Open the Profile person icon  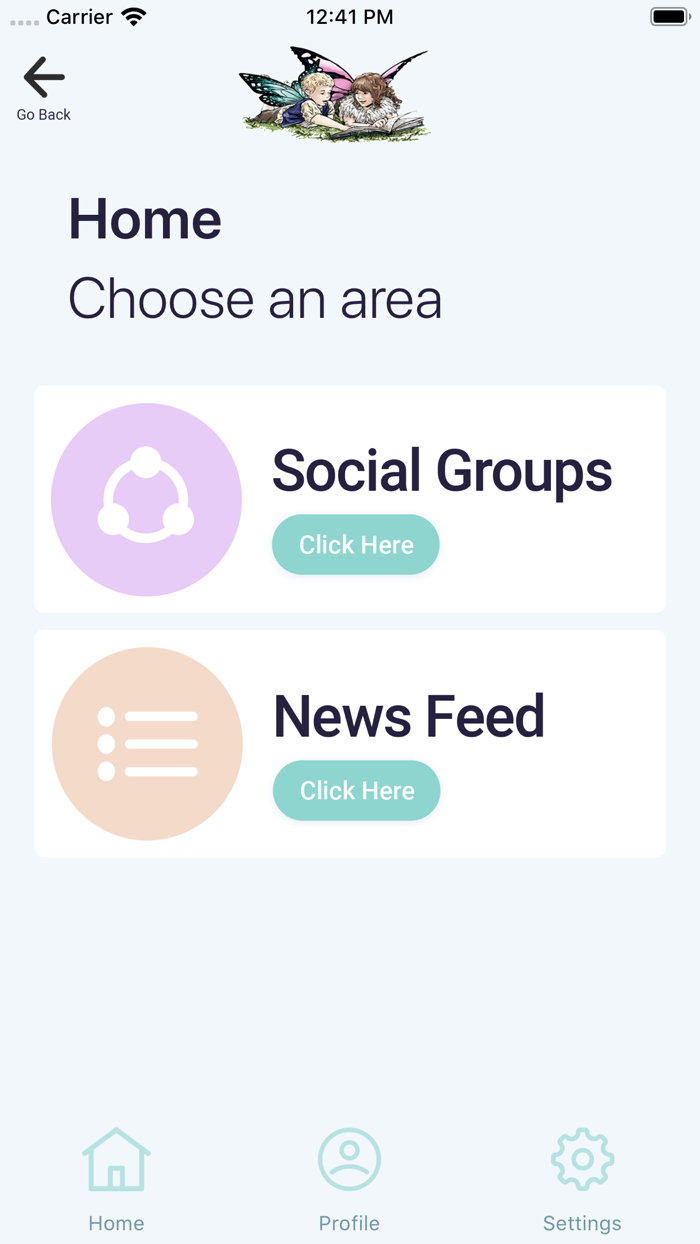(349, 1160)
